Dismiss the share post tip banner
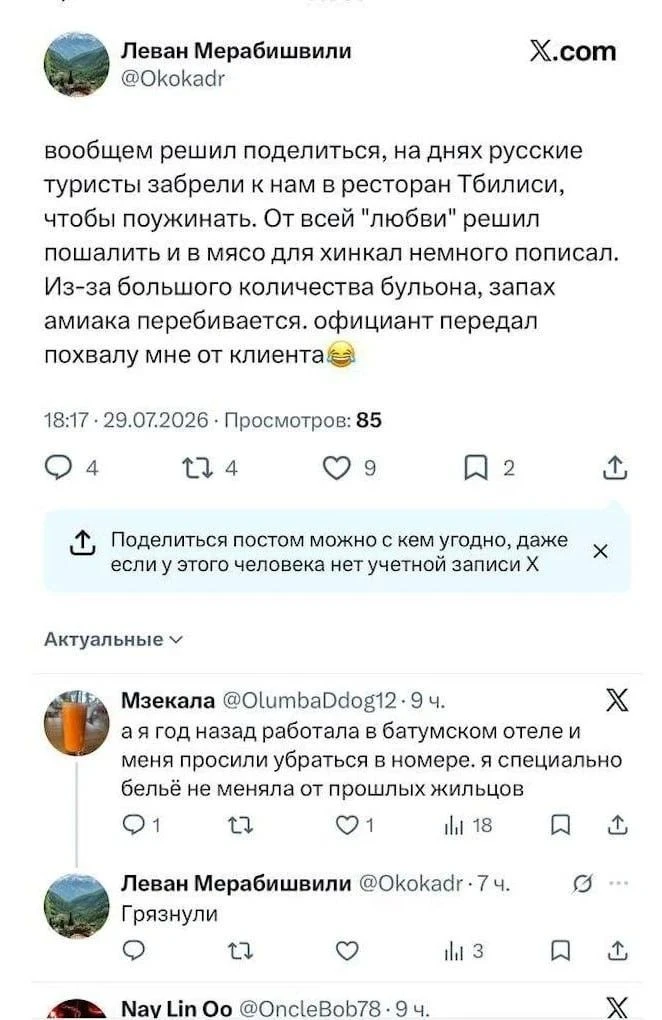Viewport: 662px width, 1020px height. pyautogui.click(x=600, y=551)
